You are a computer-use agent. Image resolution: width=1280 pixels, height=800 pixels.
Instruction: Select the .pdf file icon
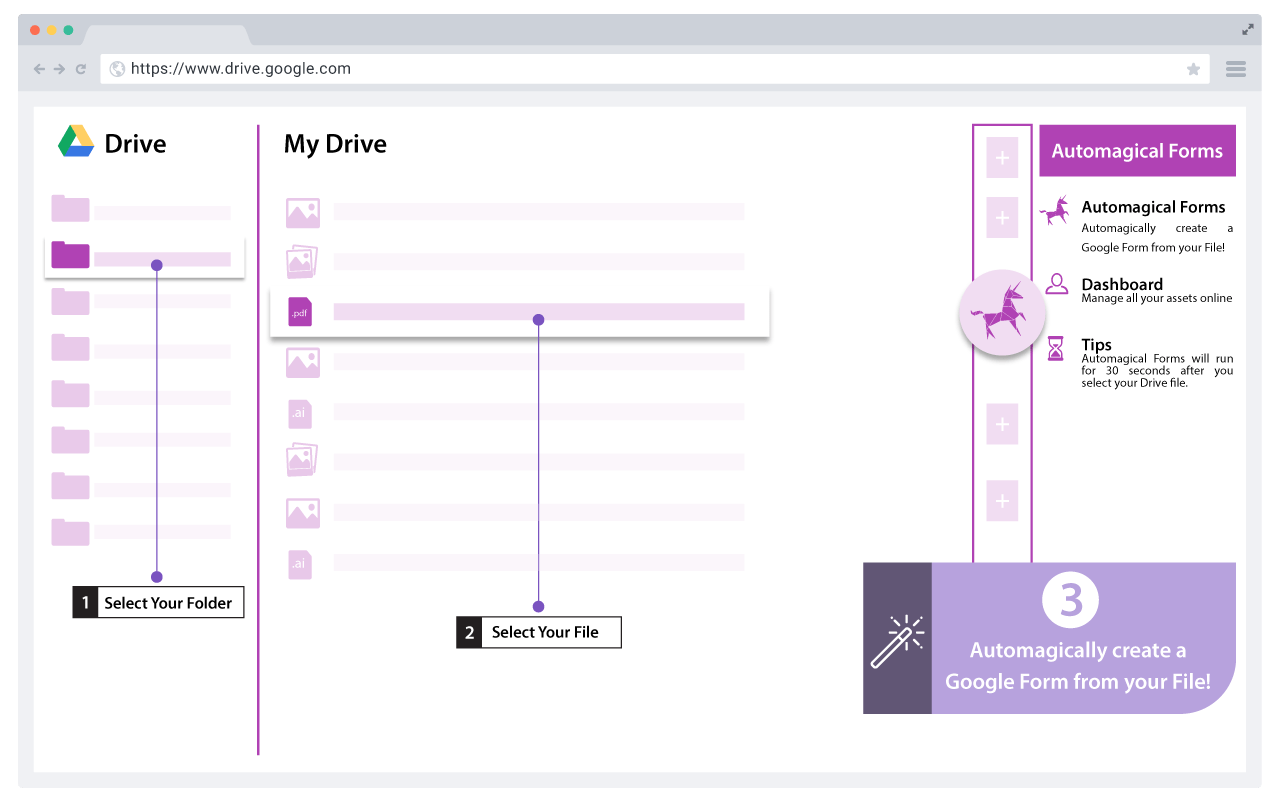300,312
